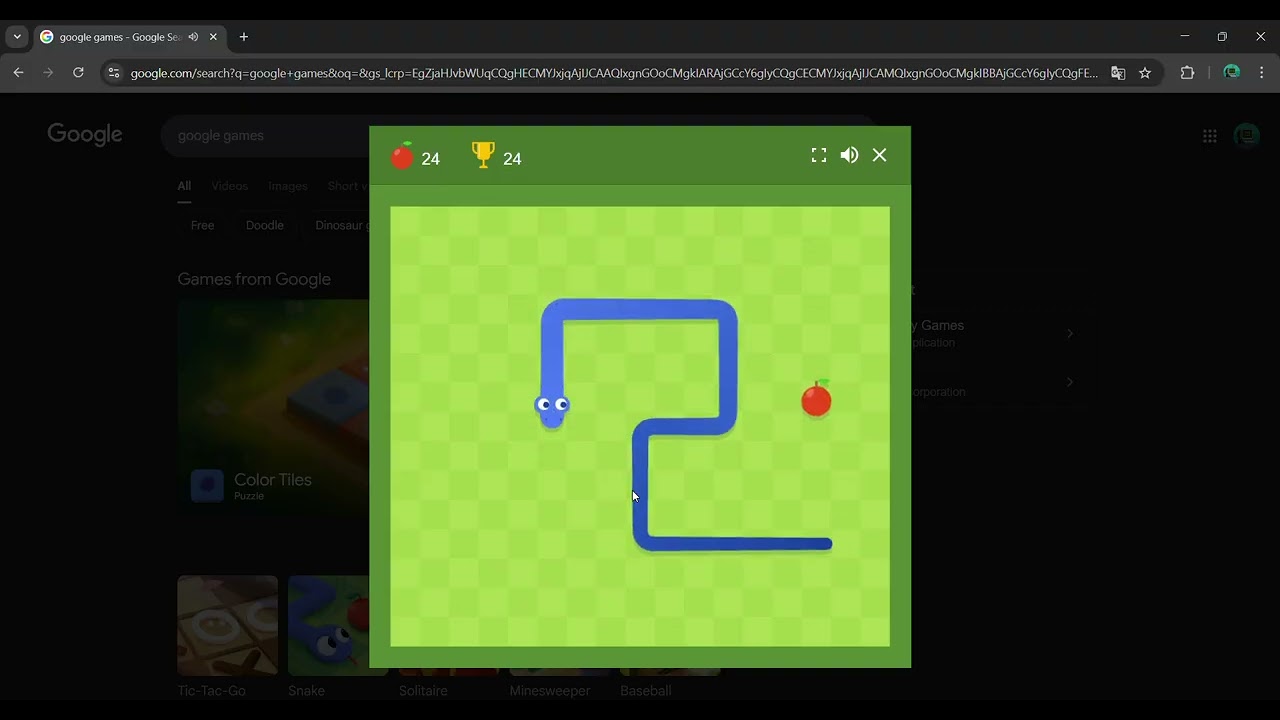View site information in address bar

coord(113,73)
